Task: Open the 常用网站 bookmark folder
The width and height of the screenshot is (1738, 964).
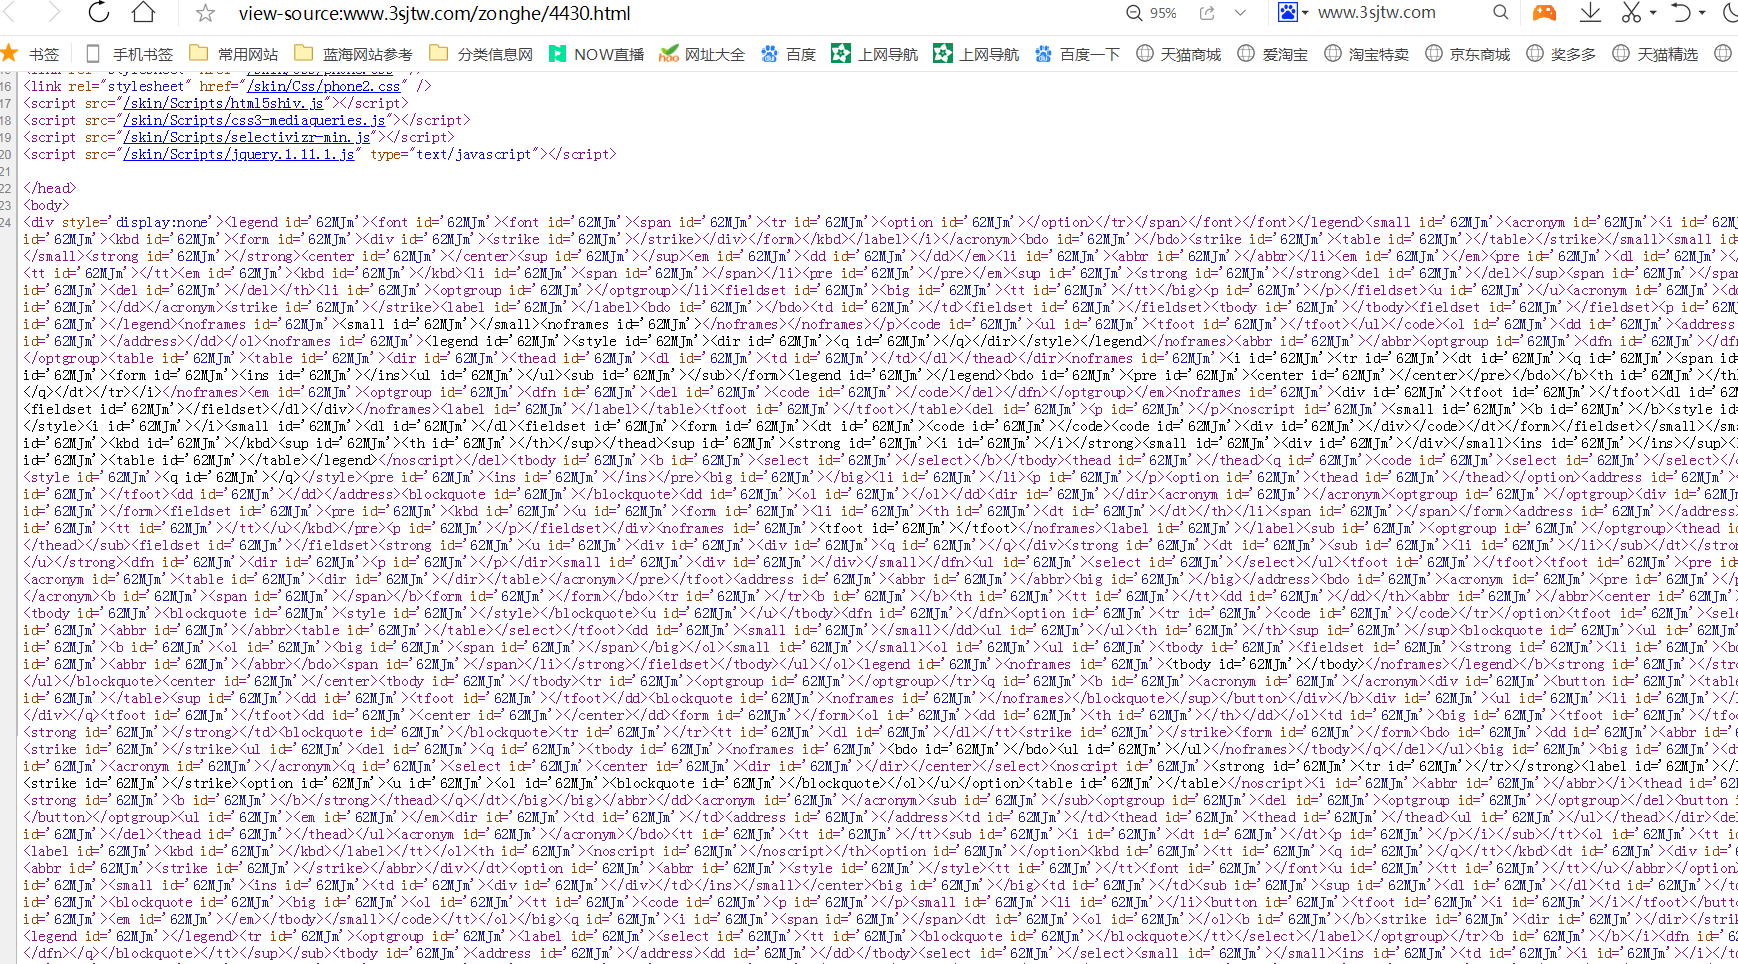Action: tap(233, 54)
